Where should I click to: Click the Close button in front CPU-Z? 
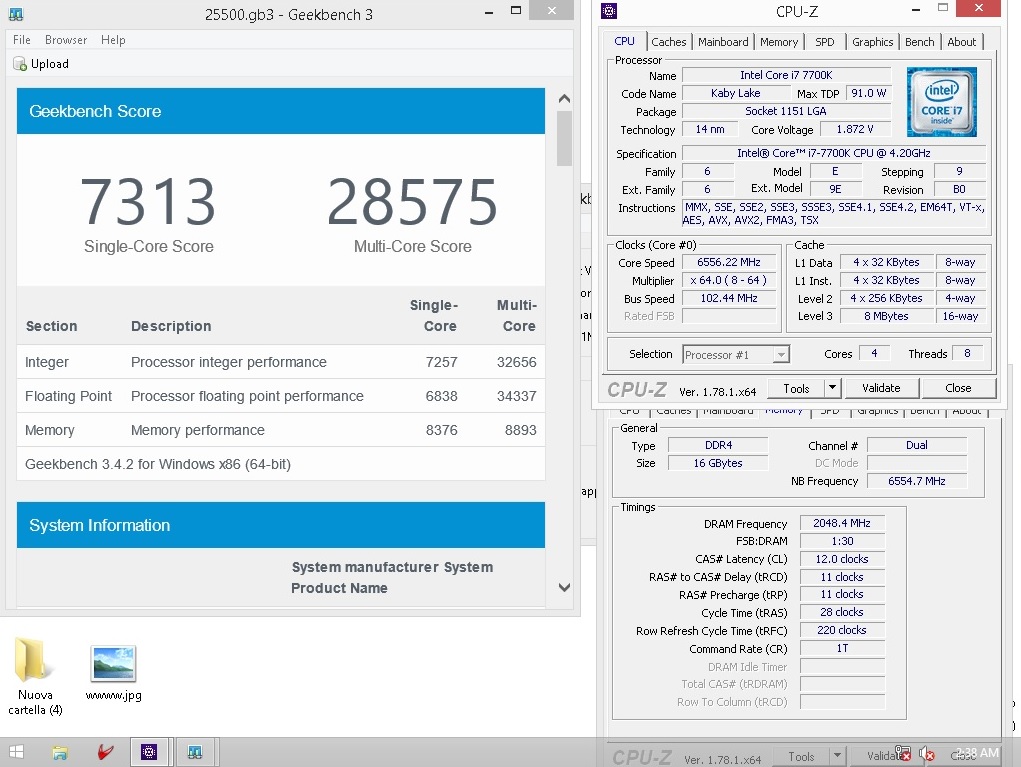(958, 388)
